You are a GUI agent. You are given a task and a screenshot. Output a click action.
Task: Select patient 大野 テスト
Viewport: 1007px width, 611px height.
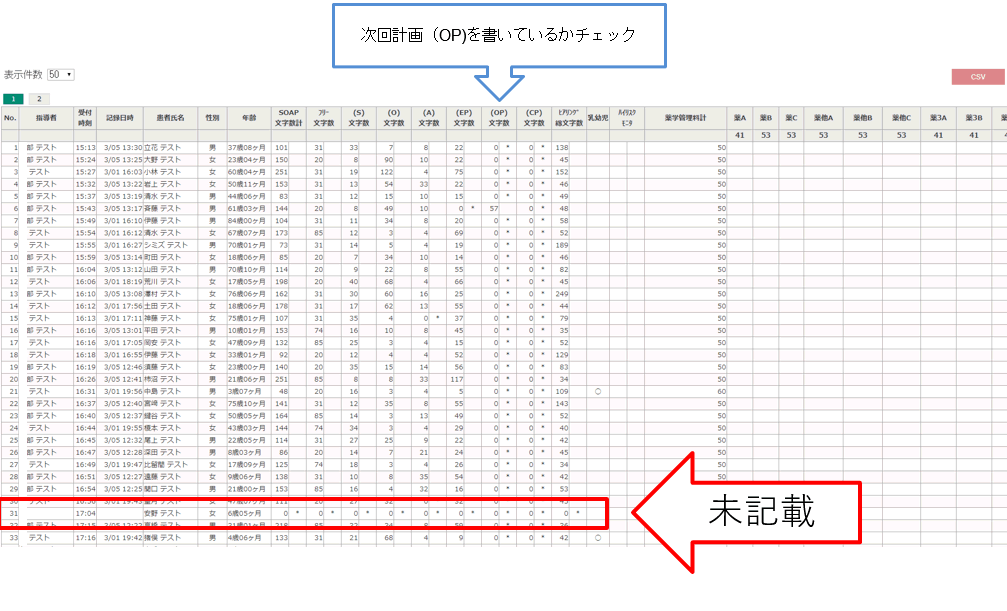click(x=162, y=159)
